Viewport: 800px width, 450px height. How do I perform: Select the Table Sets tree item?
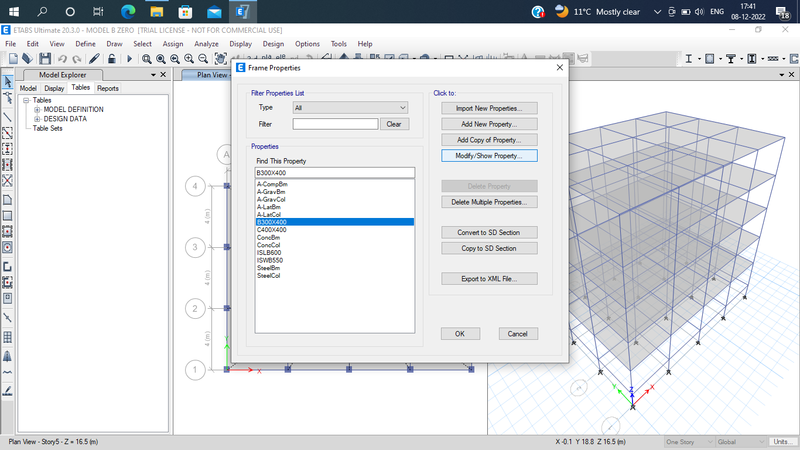(47, 129)
